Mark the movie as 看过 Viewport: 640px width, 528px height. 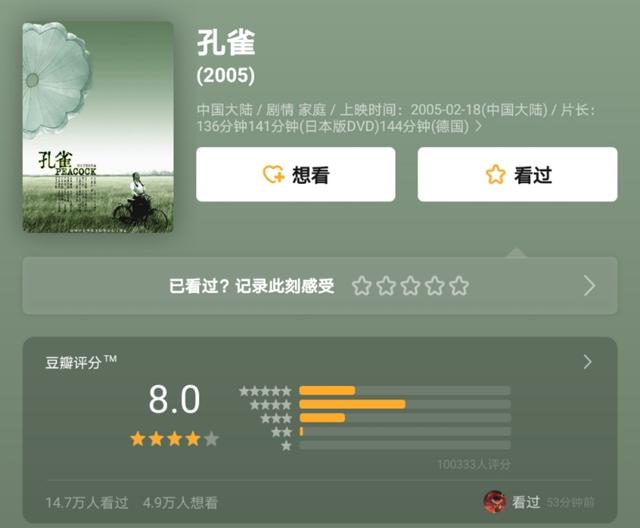[517, 174]
